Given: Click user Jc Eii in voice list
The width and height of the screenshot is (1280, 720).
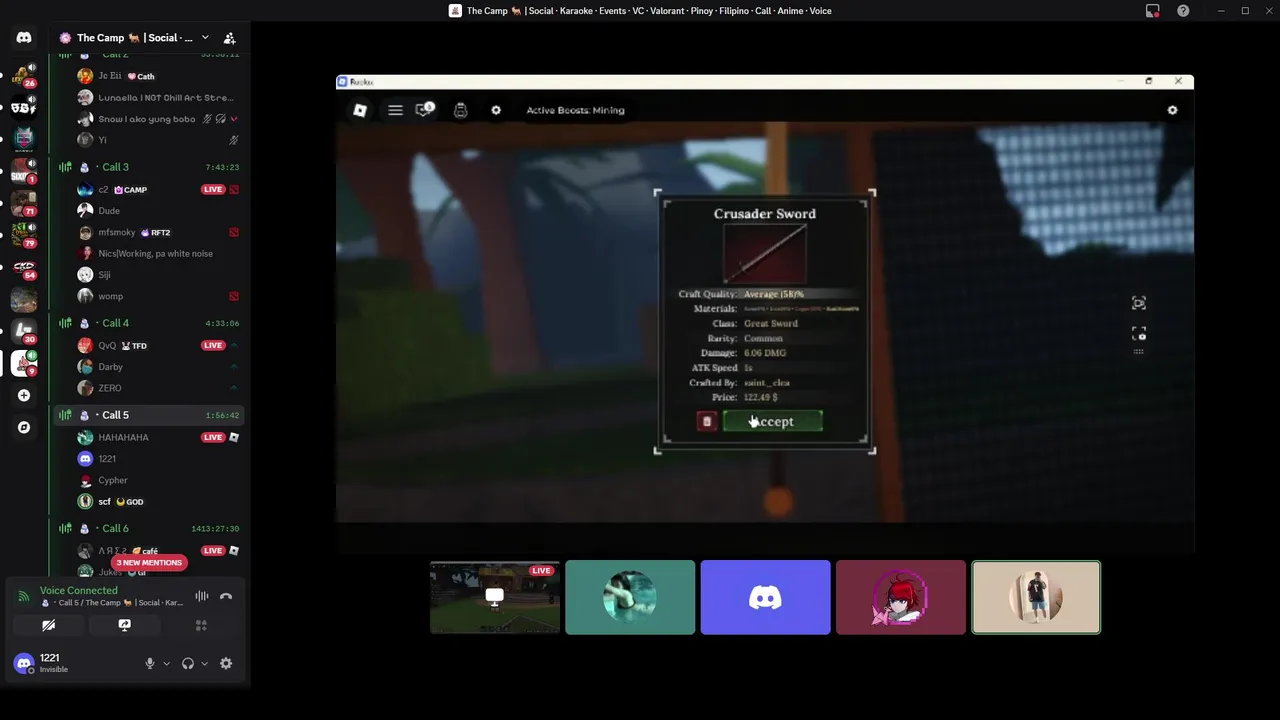Looking at the screenshot, I should click(158, 76).
